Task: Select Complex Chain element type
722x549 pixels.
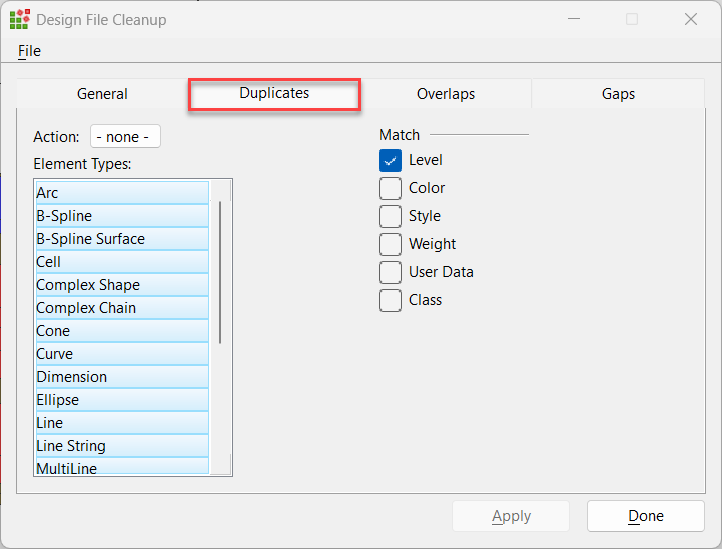Action: coord(120,308)
